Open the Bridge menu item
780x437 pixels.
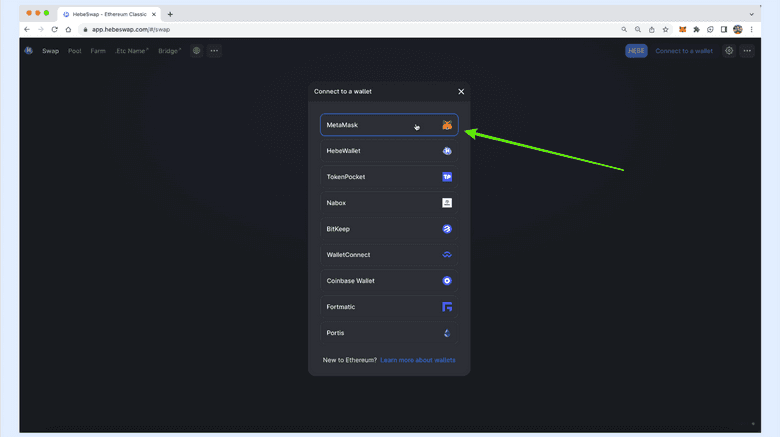click(168, 51)
